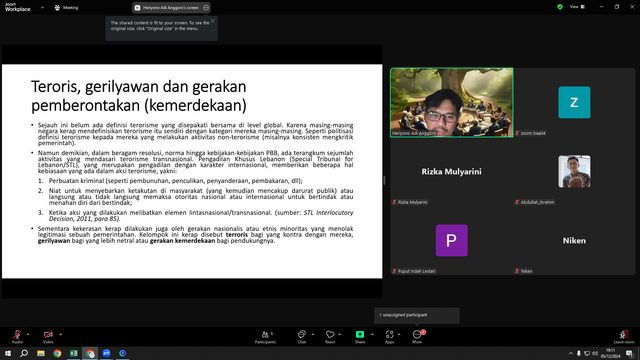Click the green Share screen button
Viewport: 640px width, 360px height.
coord(360,337)
